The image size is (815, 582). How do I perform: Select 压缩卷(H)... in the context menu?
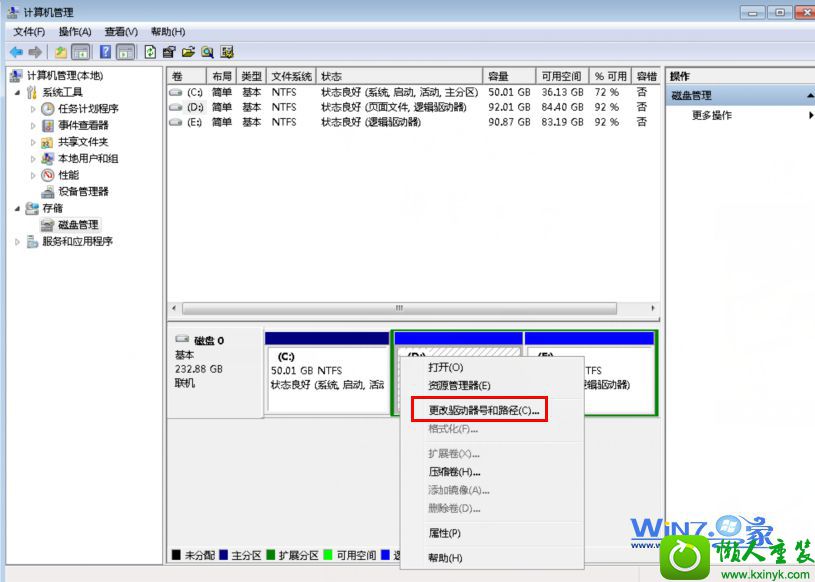click(x=492, y=472)
